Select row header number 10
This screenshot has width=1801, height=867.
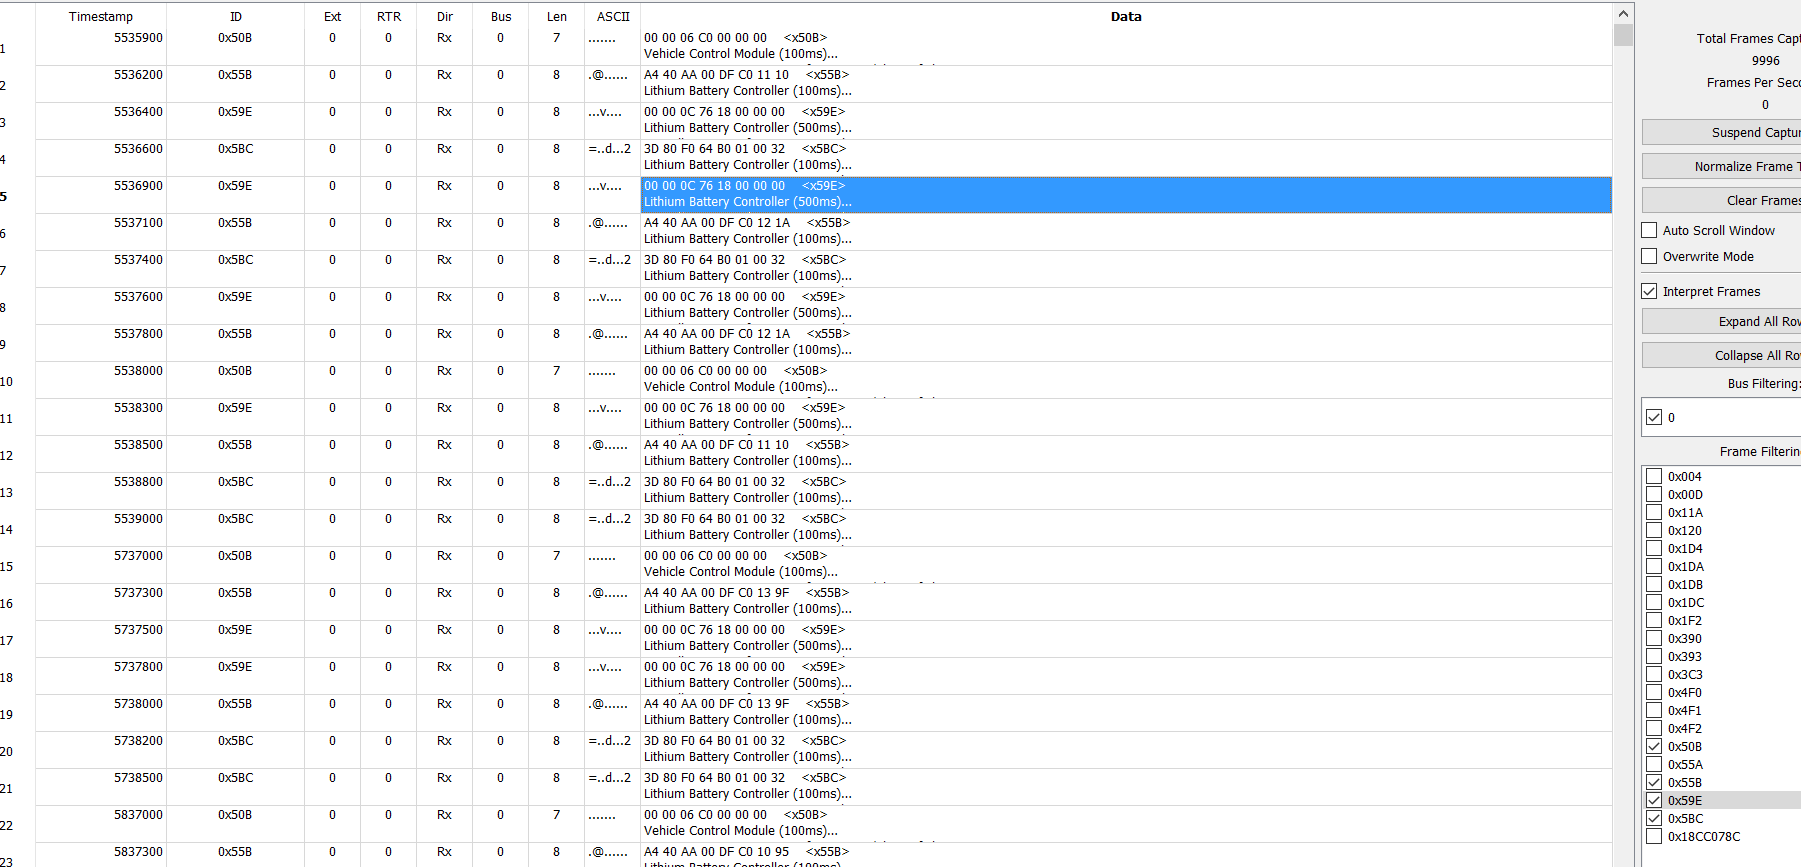pyautogui.click(x=8, y=382)
